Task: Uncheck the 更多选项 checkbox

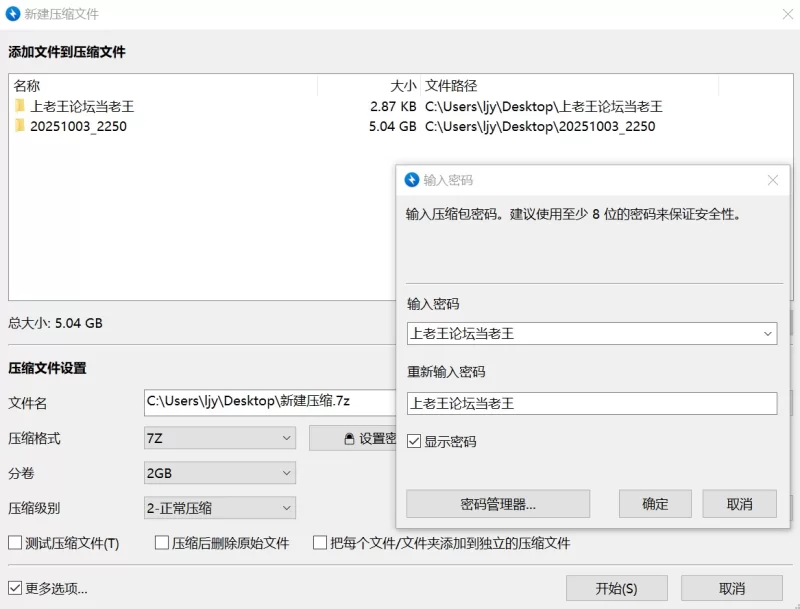Action: (15, 588)
